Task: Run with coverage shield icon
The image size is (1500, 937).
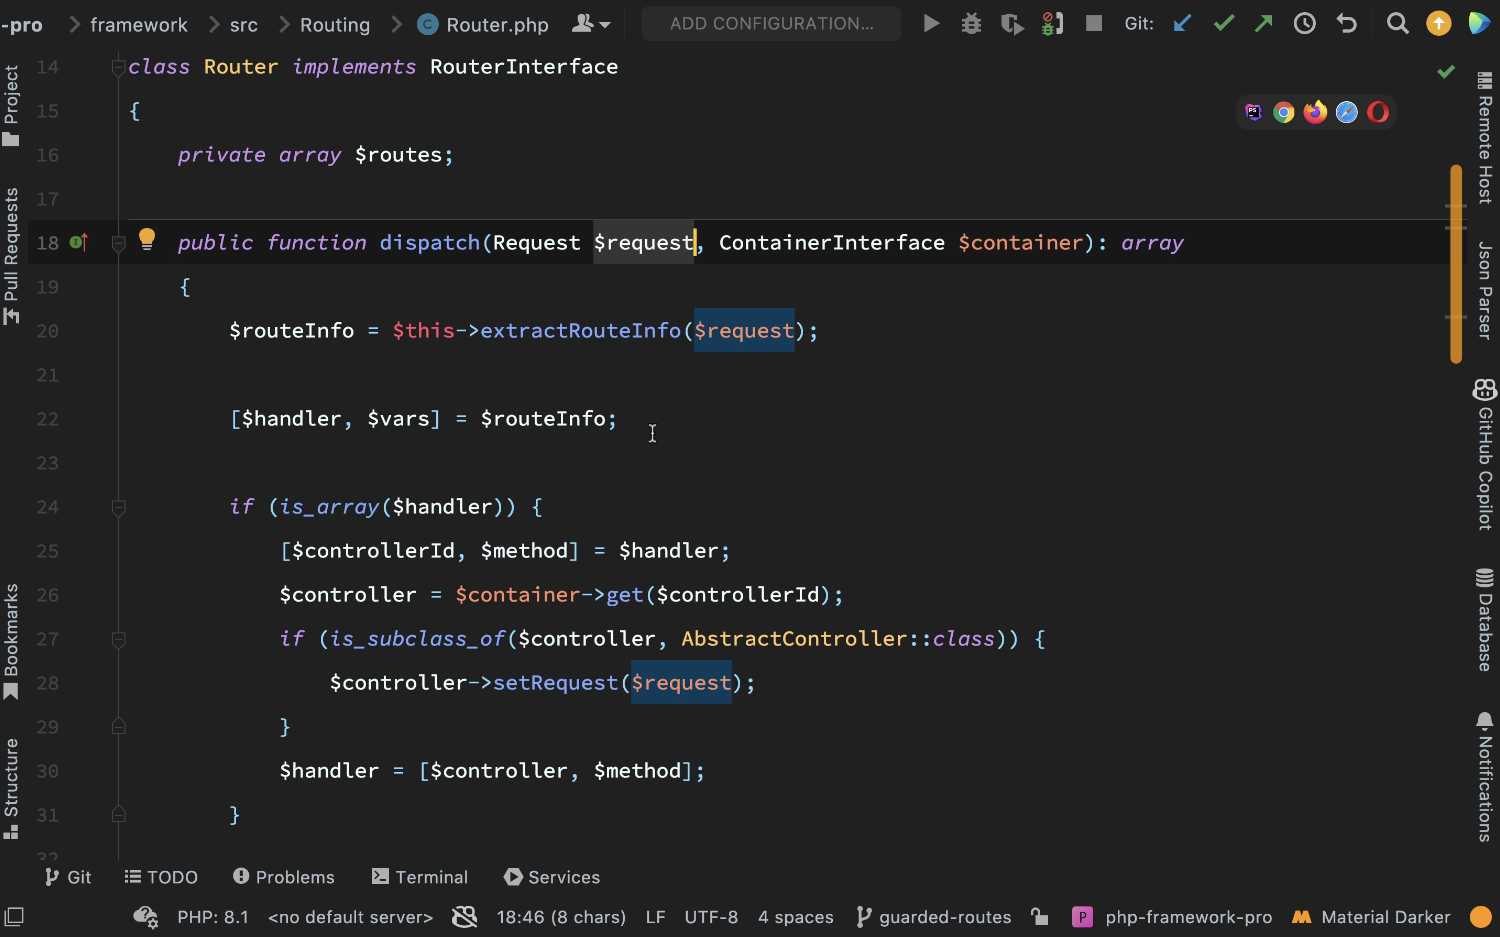Action: [x=1012, y=23]
